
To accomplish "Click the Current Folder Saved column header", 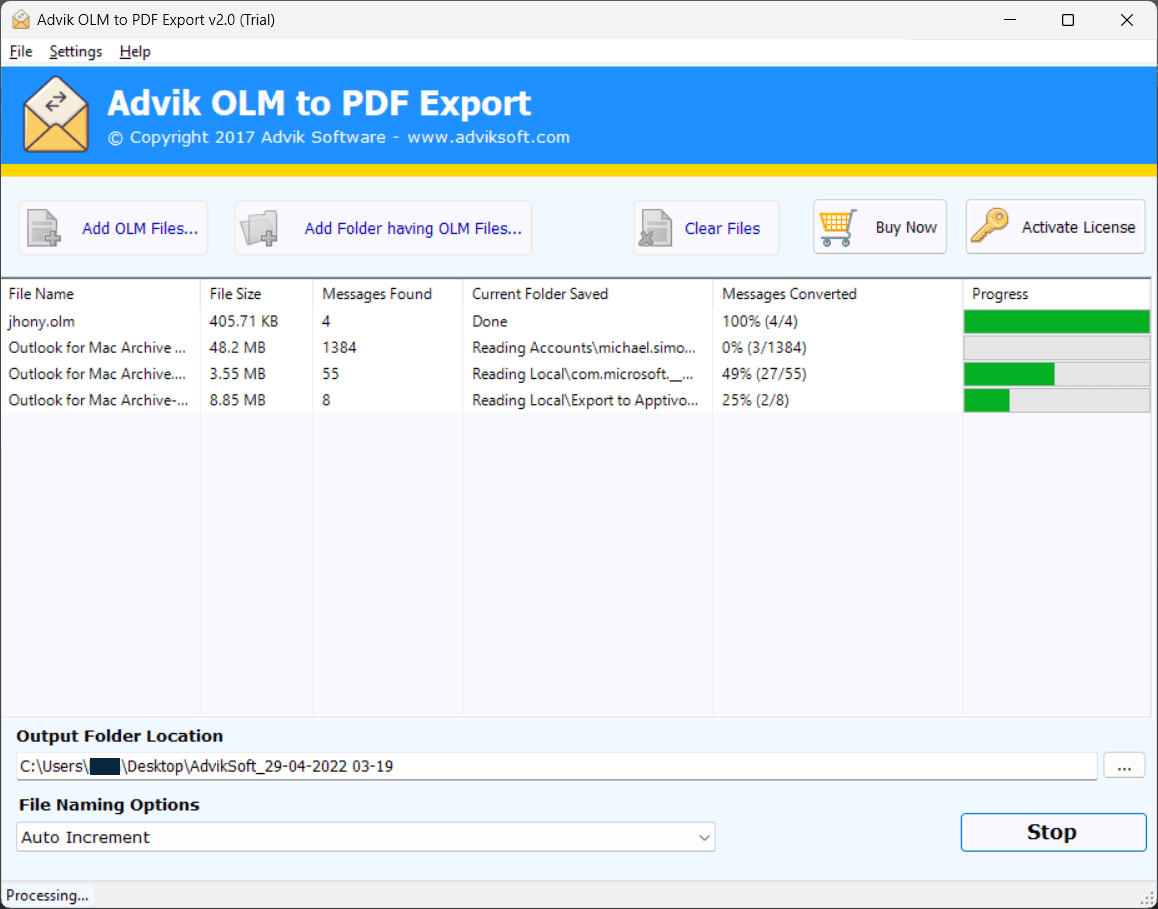I will click(587, 294).
